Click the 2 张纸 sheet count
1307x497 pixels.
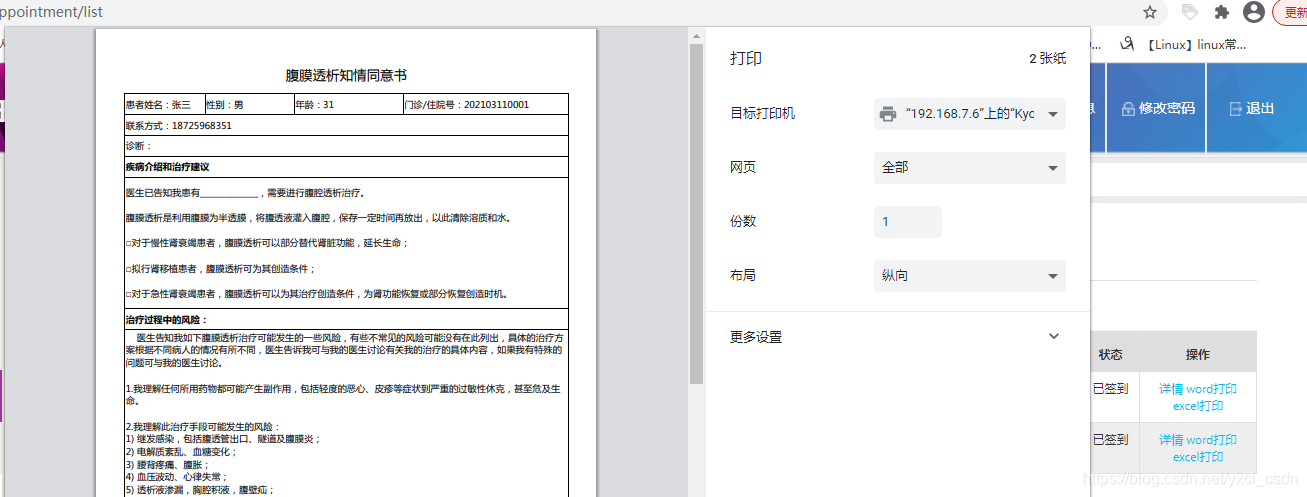(1047, 59)
